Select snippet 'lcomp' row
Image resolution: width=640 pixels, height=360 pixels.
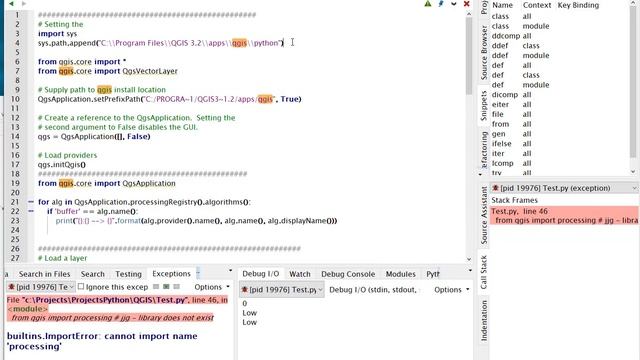(560, 163)
